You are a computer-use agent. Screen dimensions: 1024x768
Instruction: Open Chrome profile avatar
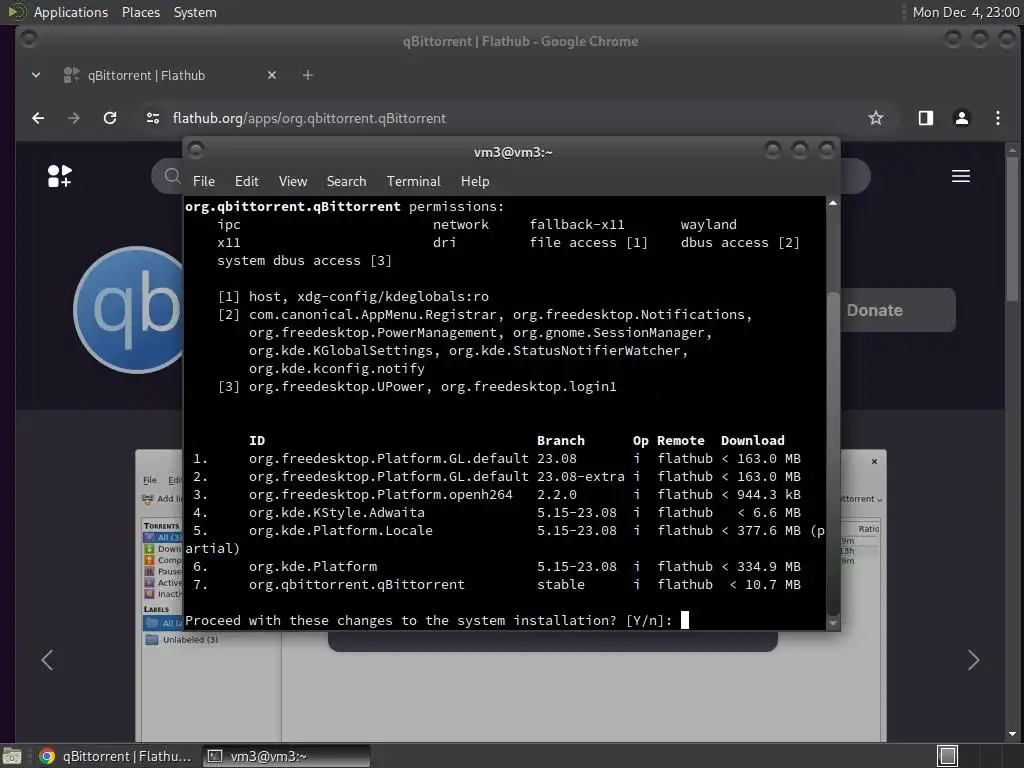coord(961,118)
